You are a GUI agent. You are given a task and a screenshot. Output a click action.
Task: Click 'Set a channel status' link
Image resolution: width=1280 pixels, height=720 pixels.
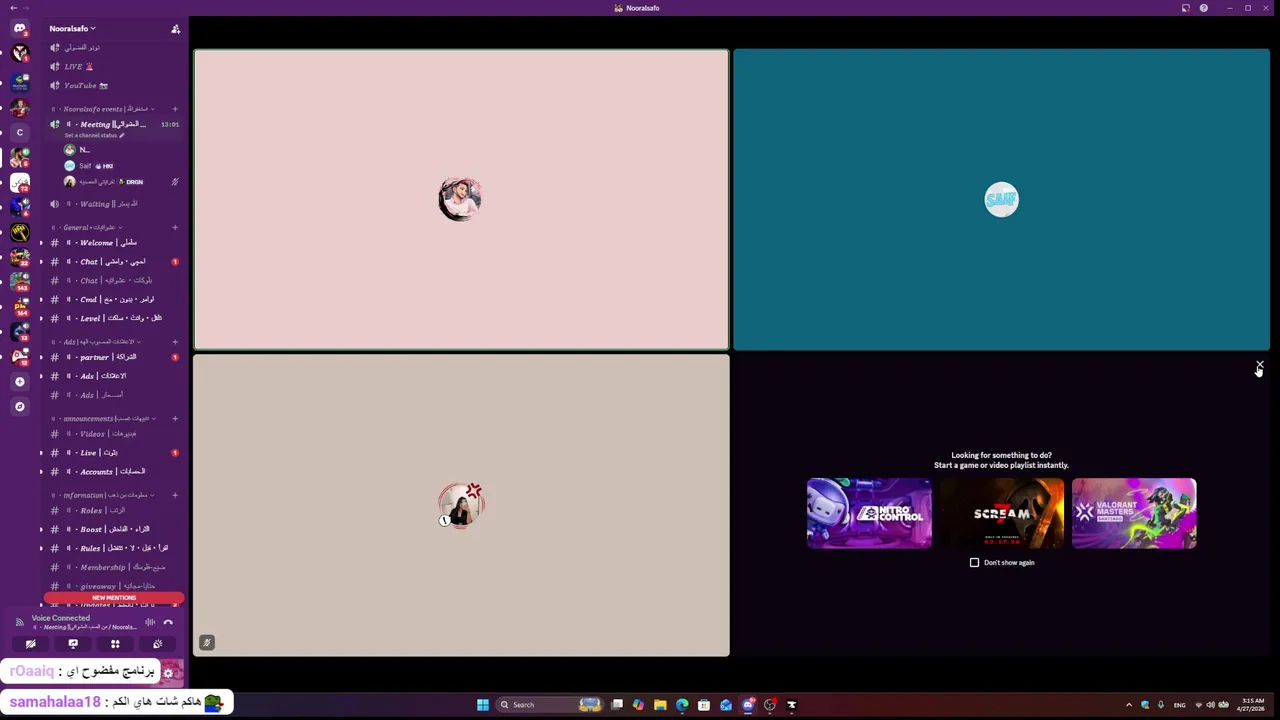pyautogui.click(x=94, y=135)
